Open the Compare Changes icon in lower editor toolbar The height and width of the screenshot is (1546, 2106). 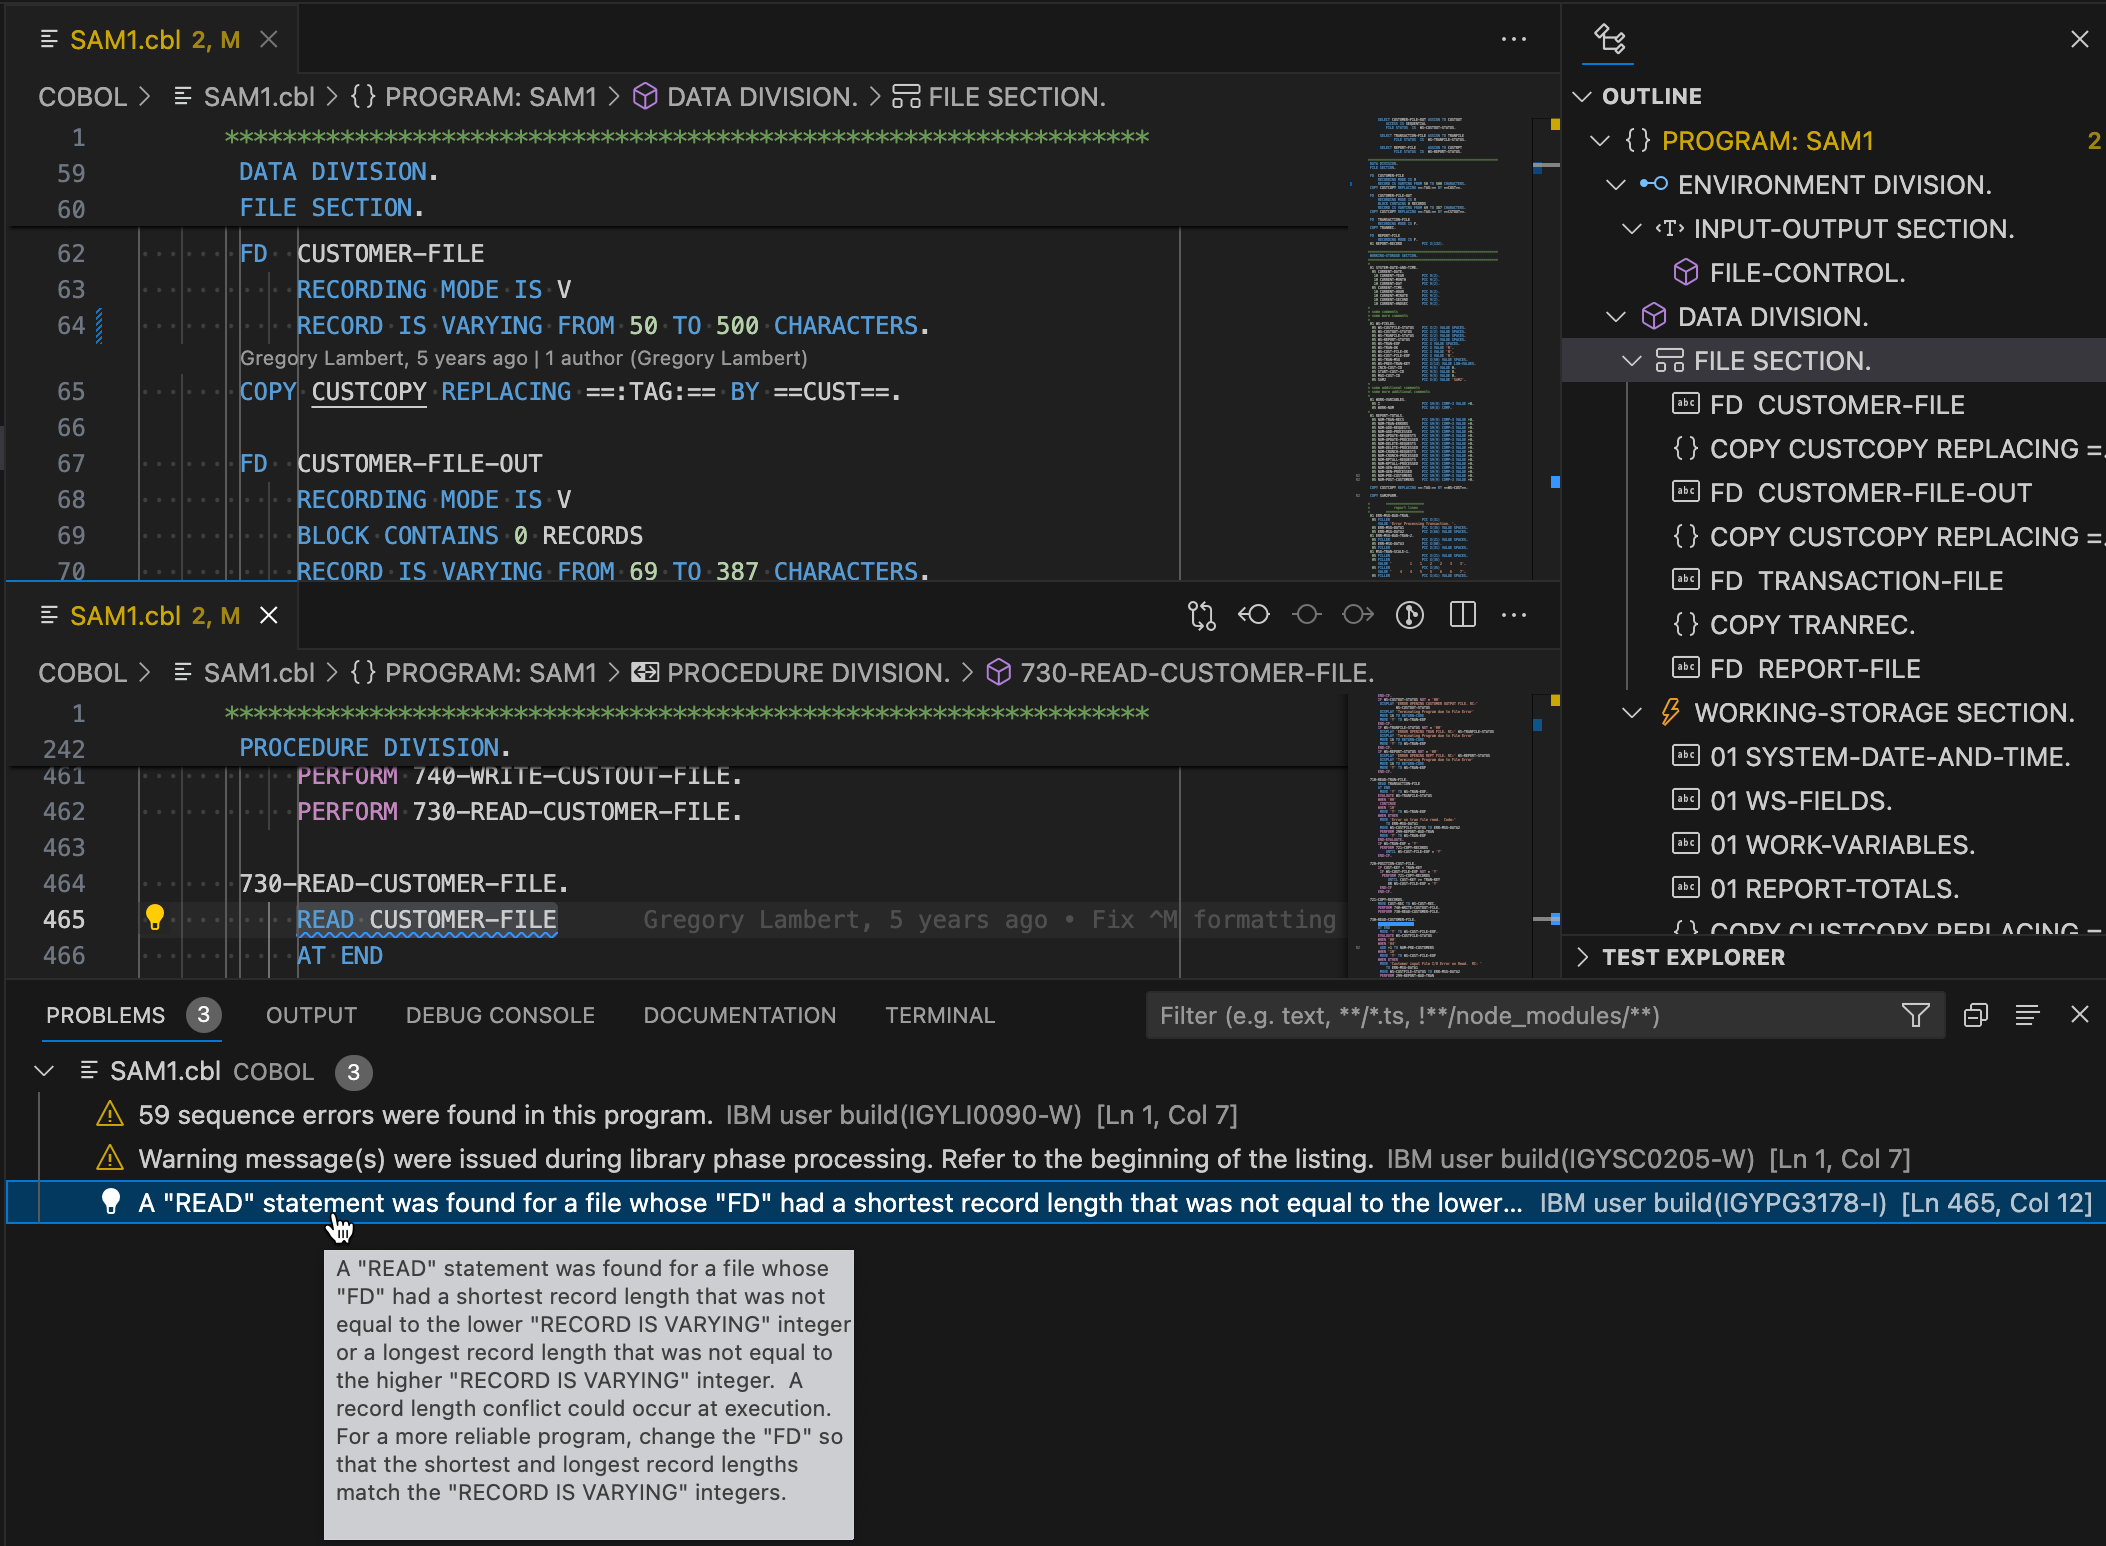[1201, 615]
